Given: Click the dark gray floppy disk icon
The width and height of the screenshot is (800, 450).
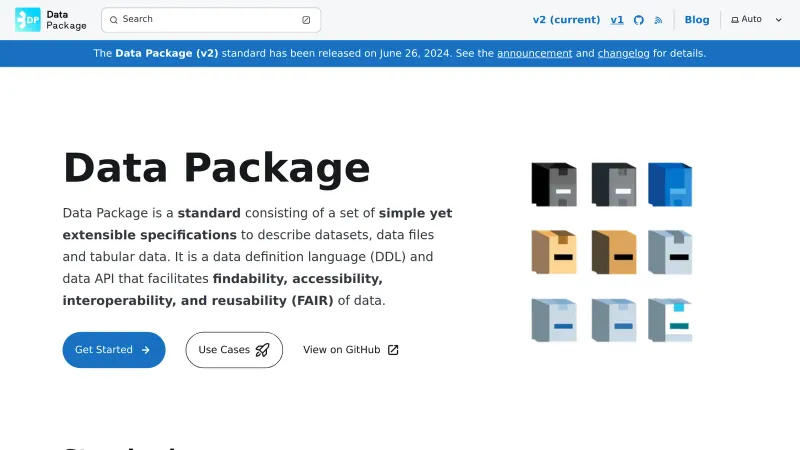Looking at the screenshot, I should pos(613,184).
